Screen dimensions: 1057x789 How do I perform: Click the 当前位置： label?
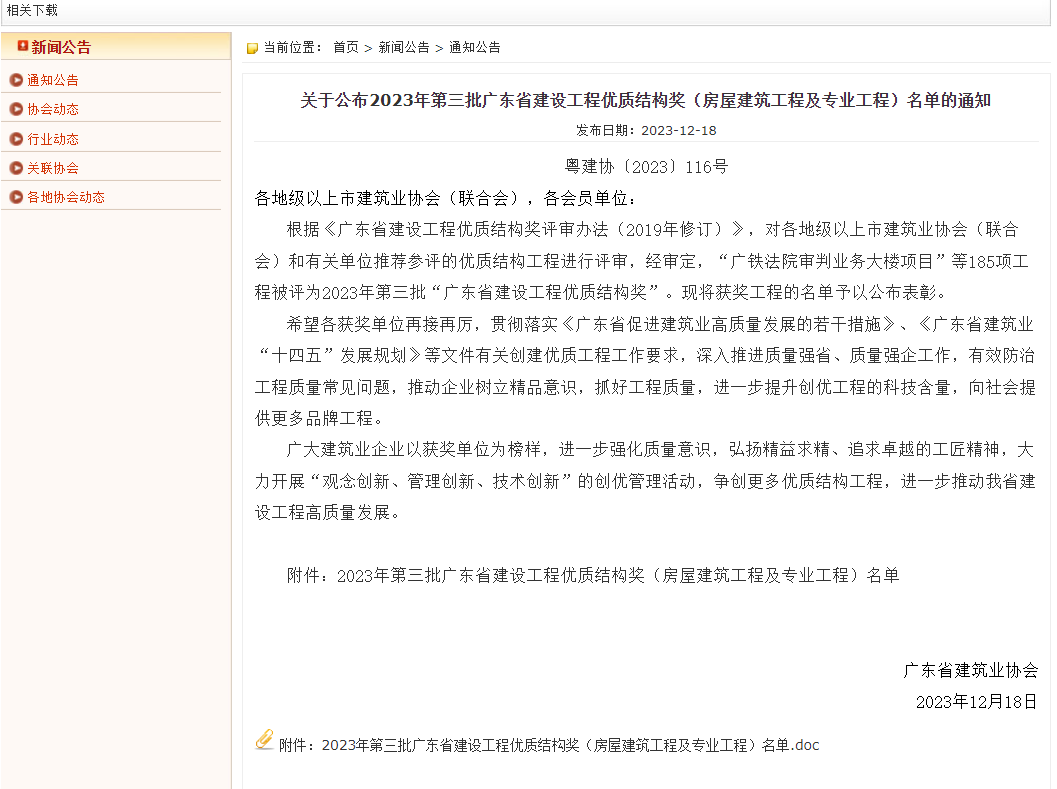(293, 47)
